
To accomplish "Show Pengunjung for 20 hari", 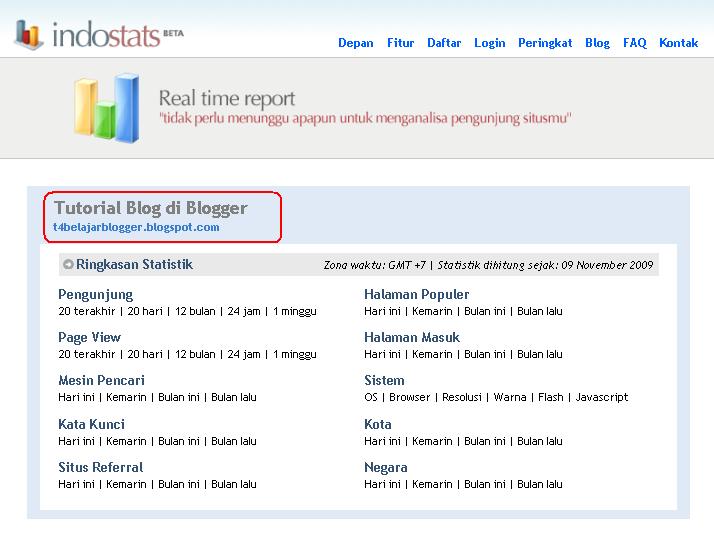I will [145, 311].
